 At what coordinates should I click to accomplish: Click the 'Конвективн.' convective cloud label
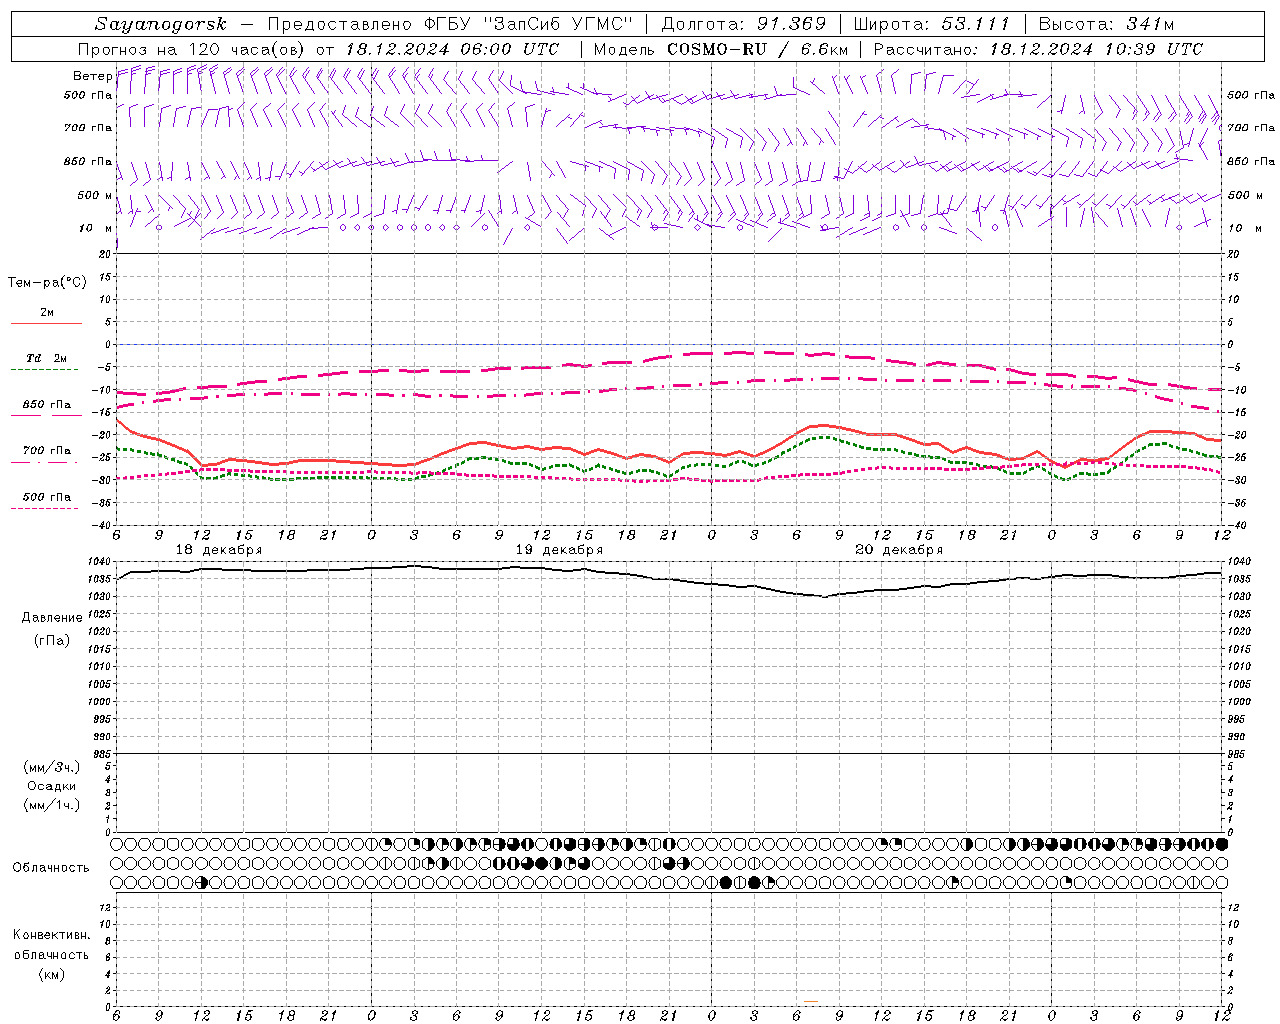pos(51,935)
